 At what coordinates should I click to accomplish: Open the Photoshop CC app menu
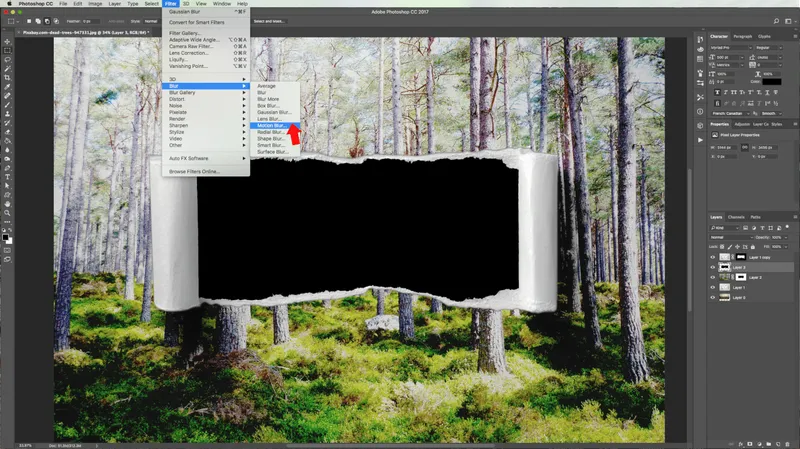pyautogui.click(x=36, y=4)
